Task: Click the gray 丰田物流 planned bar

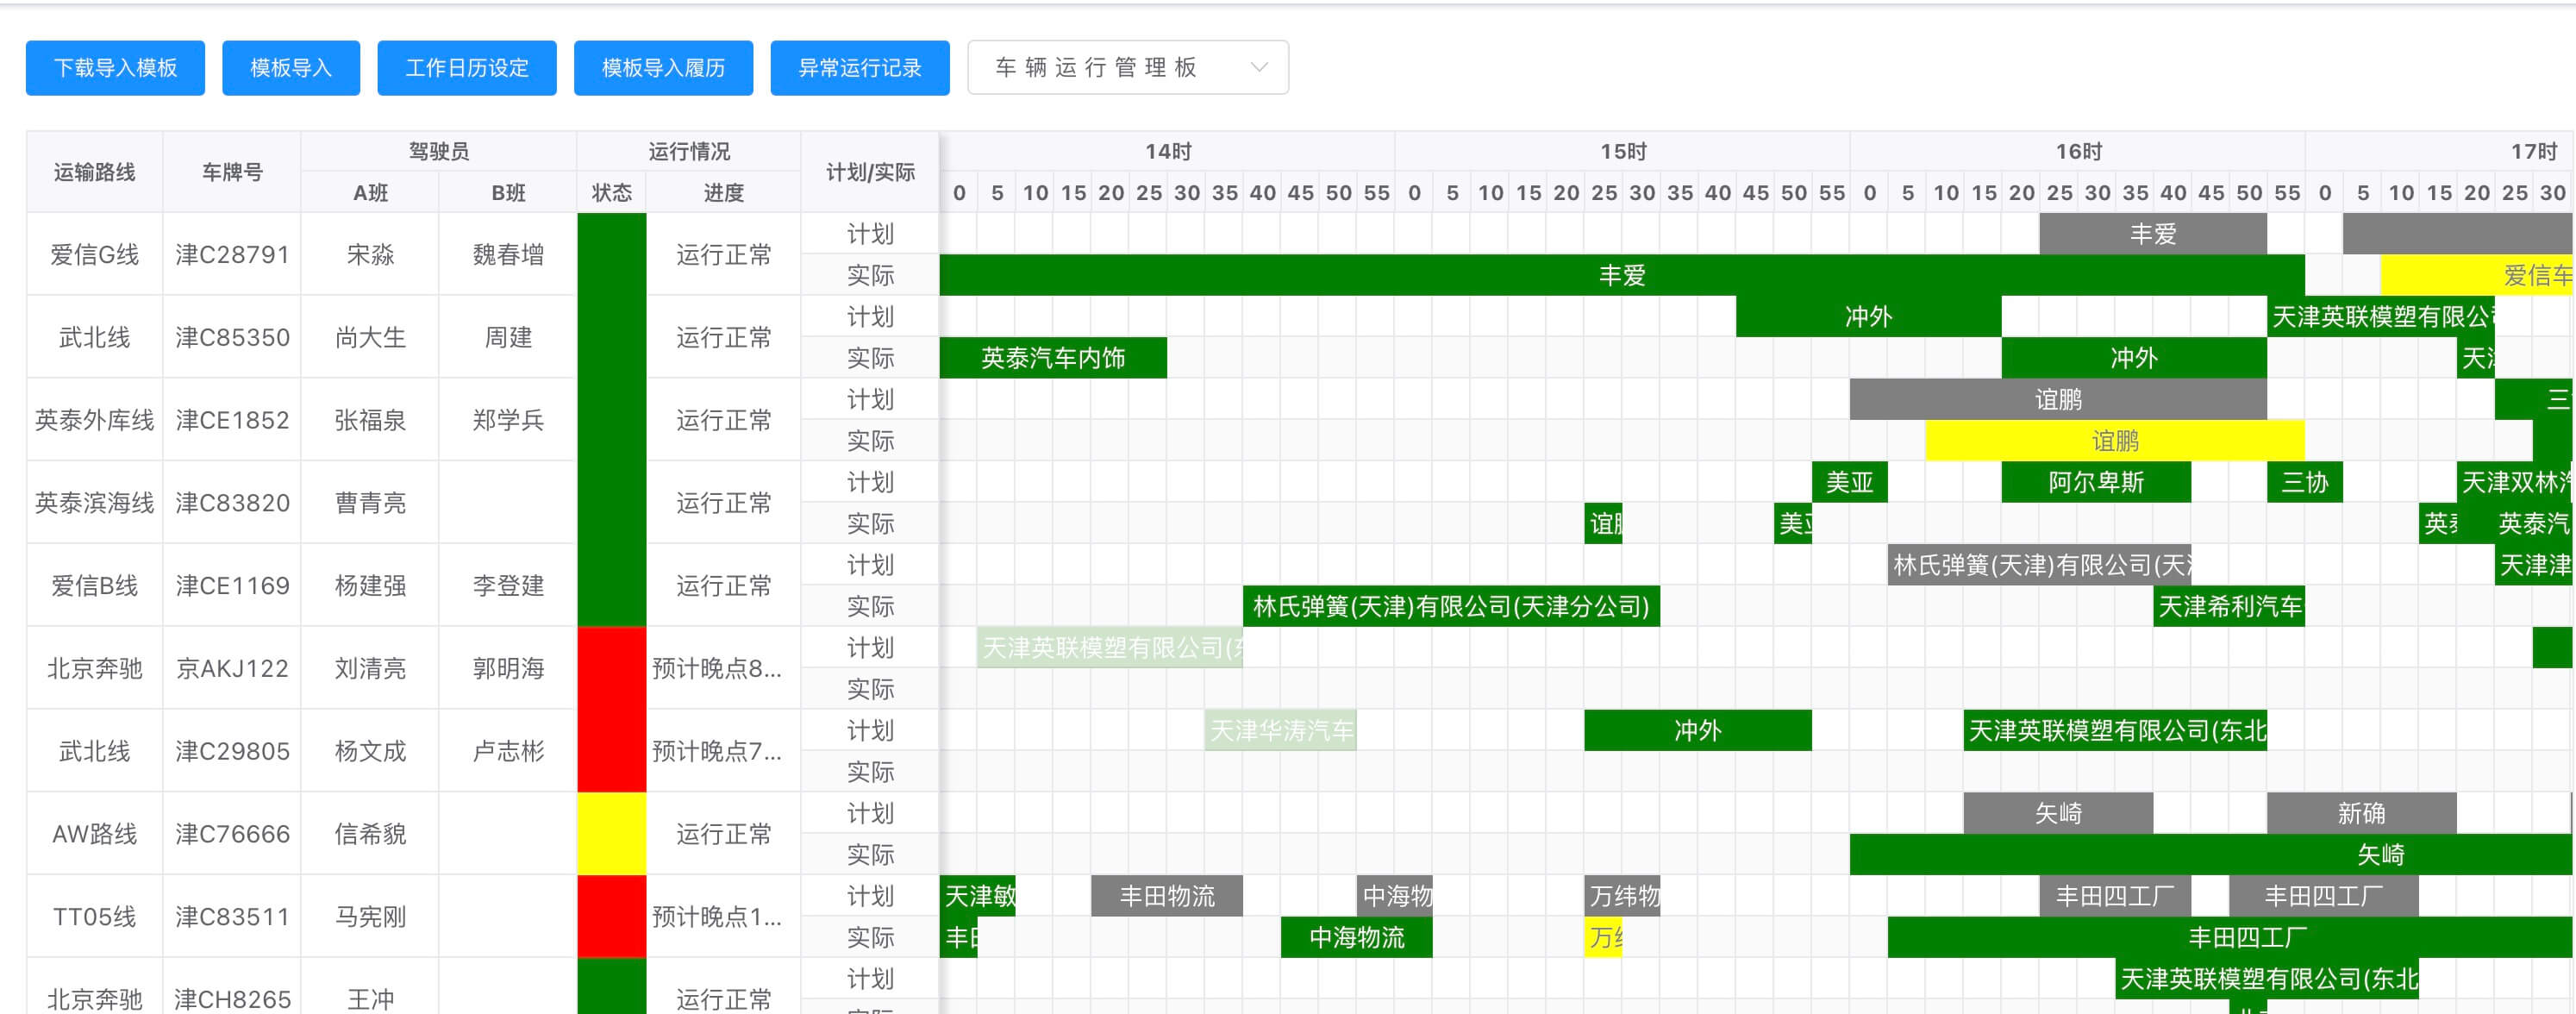Action: 1167,896
